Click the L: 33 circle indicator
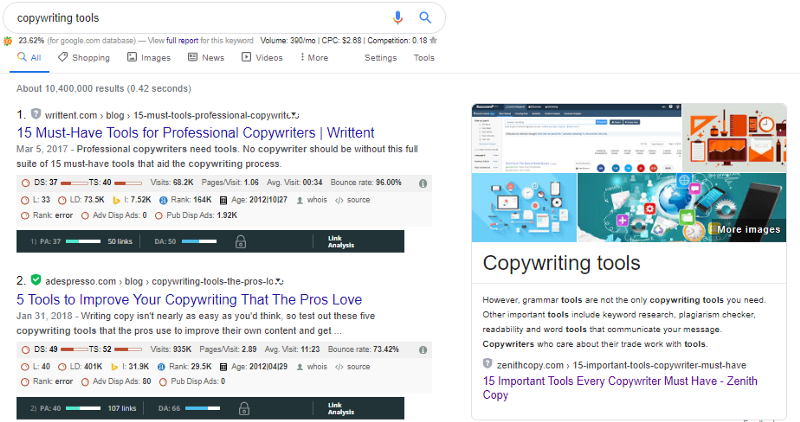The image size is (800, 422). 25,201
